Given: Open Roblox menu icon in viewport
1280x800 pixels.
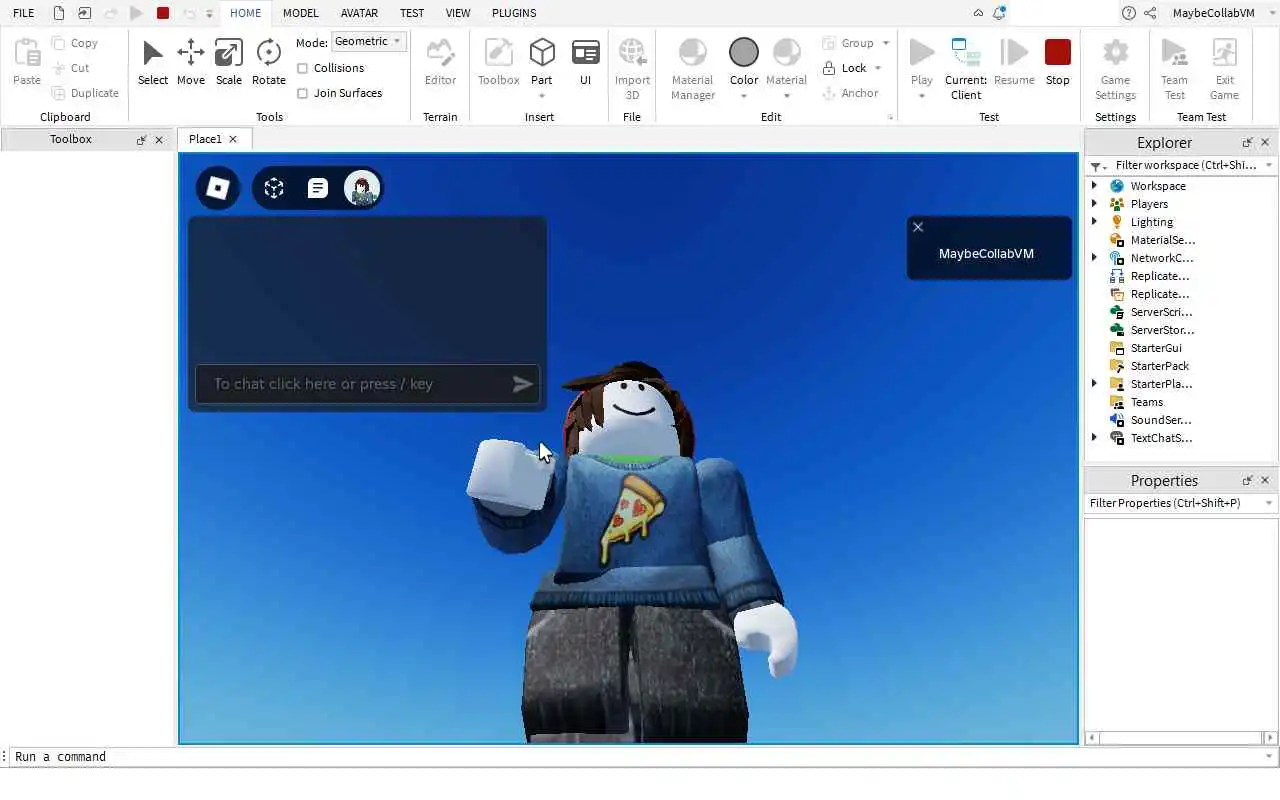Looking at the screenshot, I should [x=217, y=188].
